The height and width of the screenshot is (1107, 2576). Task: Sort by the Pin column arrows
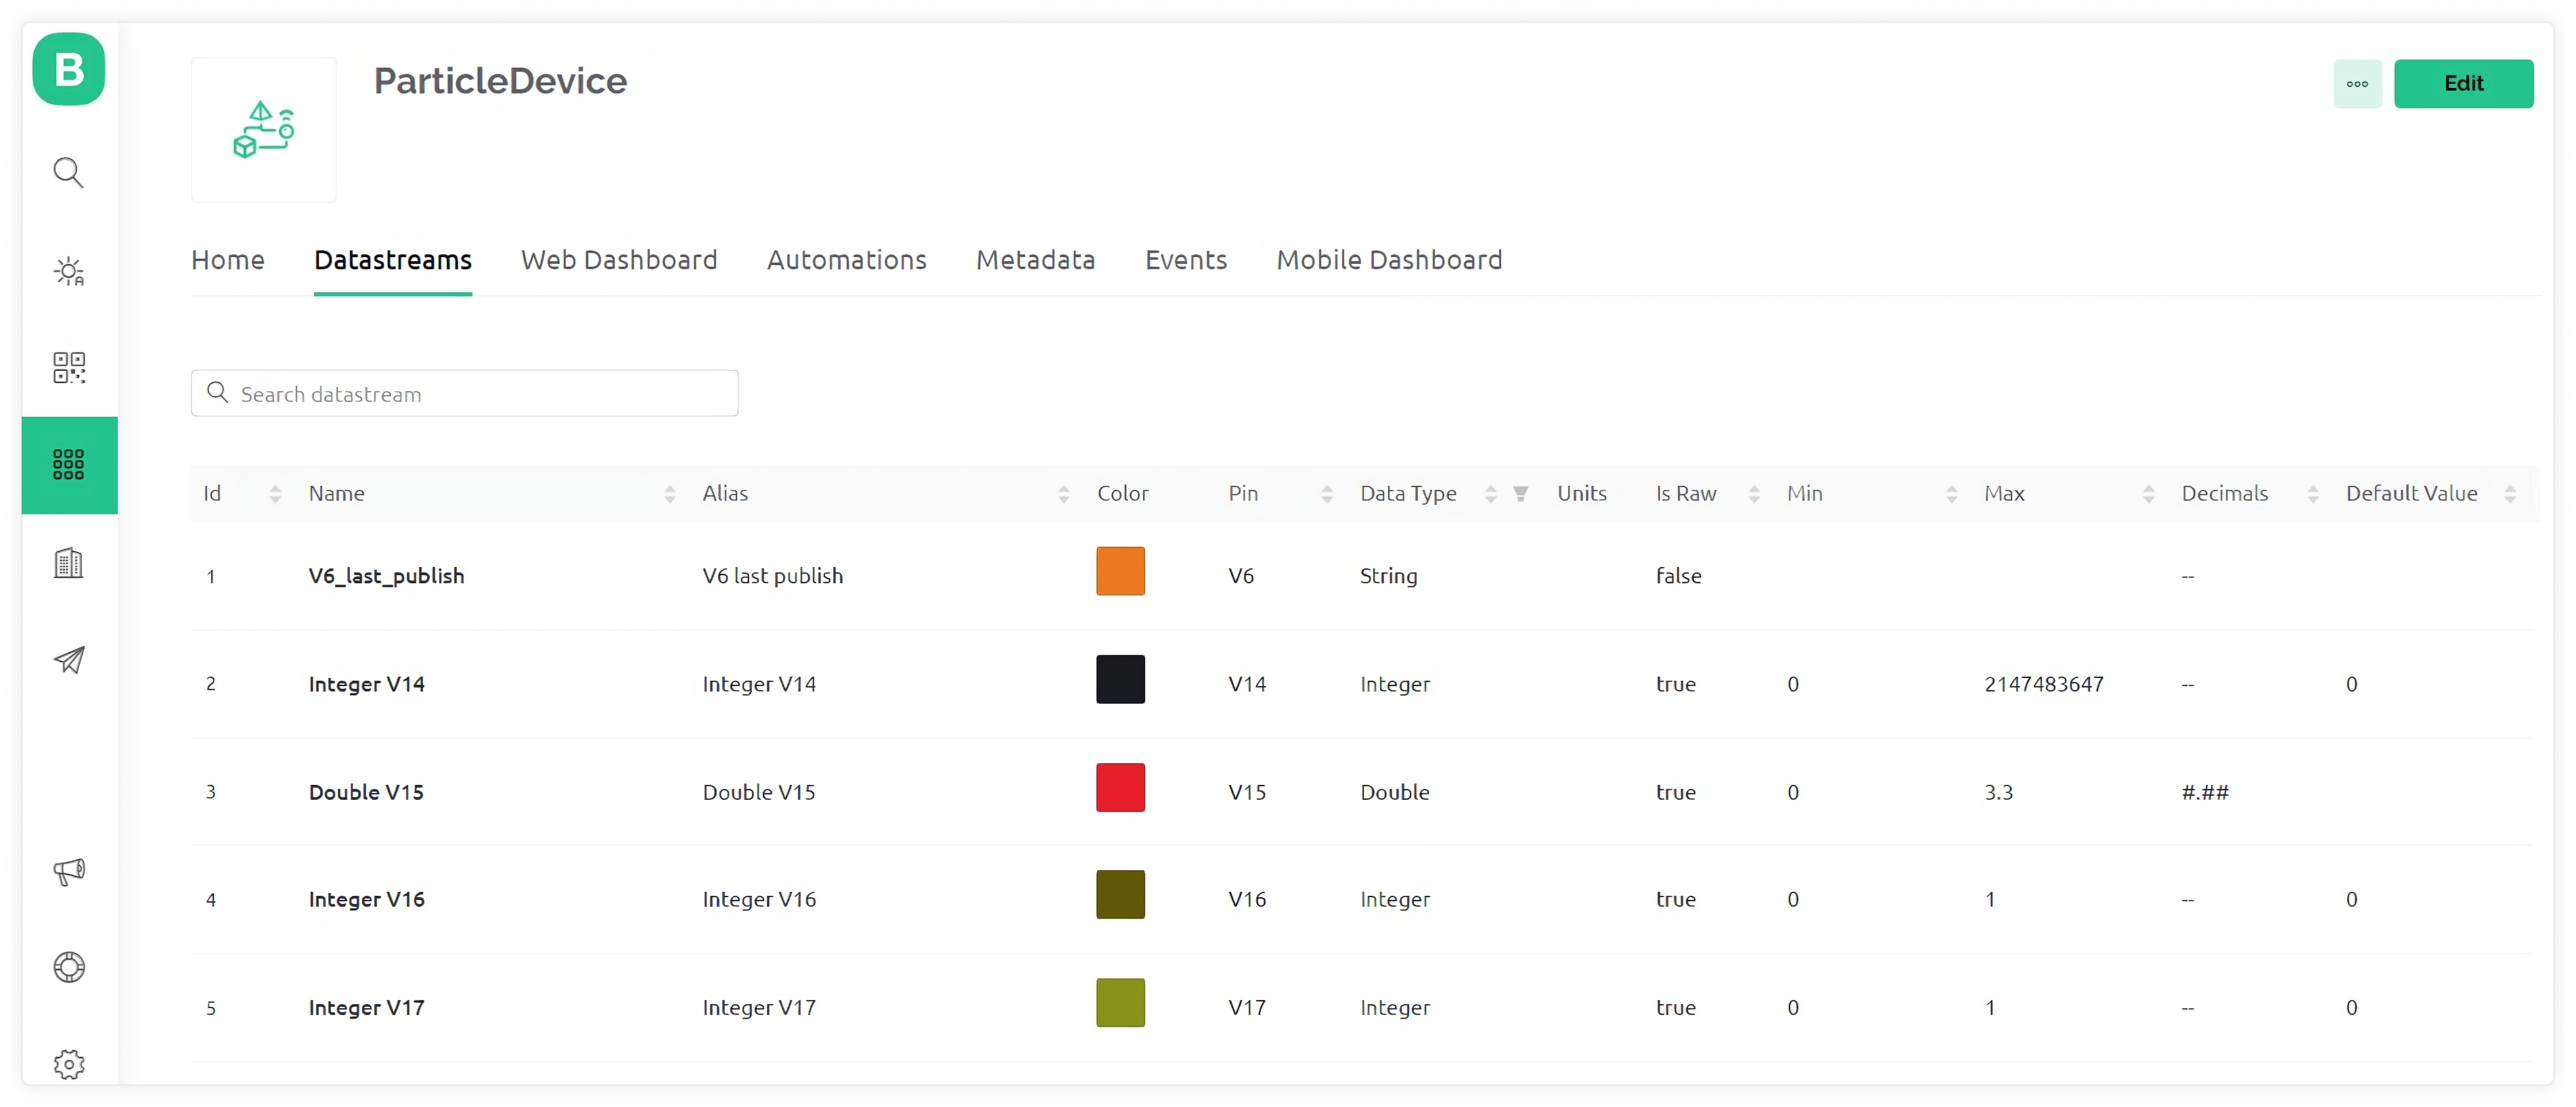pos(1326,493)
